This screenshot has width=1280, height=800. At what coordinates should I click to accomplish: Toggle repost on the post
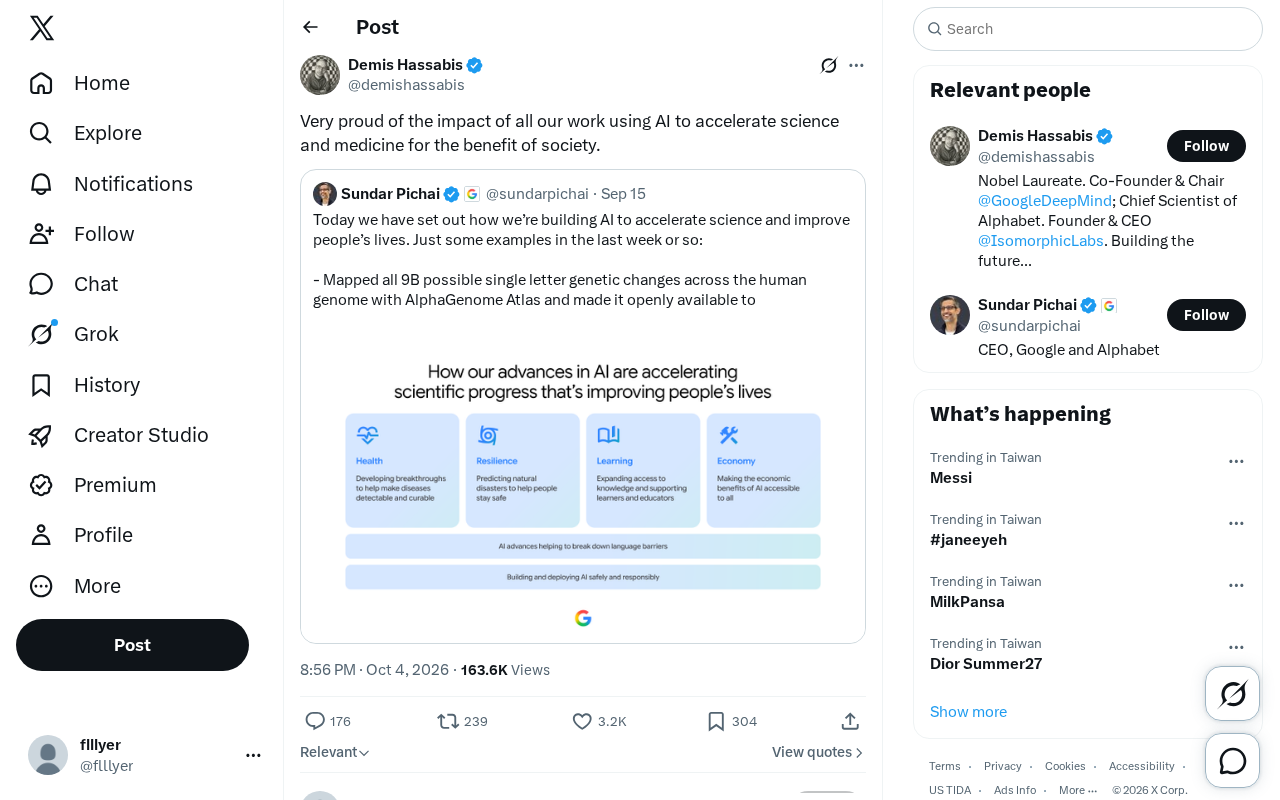pyautogui.click(x=448, y=721)
